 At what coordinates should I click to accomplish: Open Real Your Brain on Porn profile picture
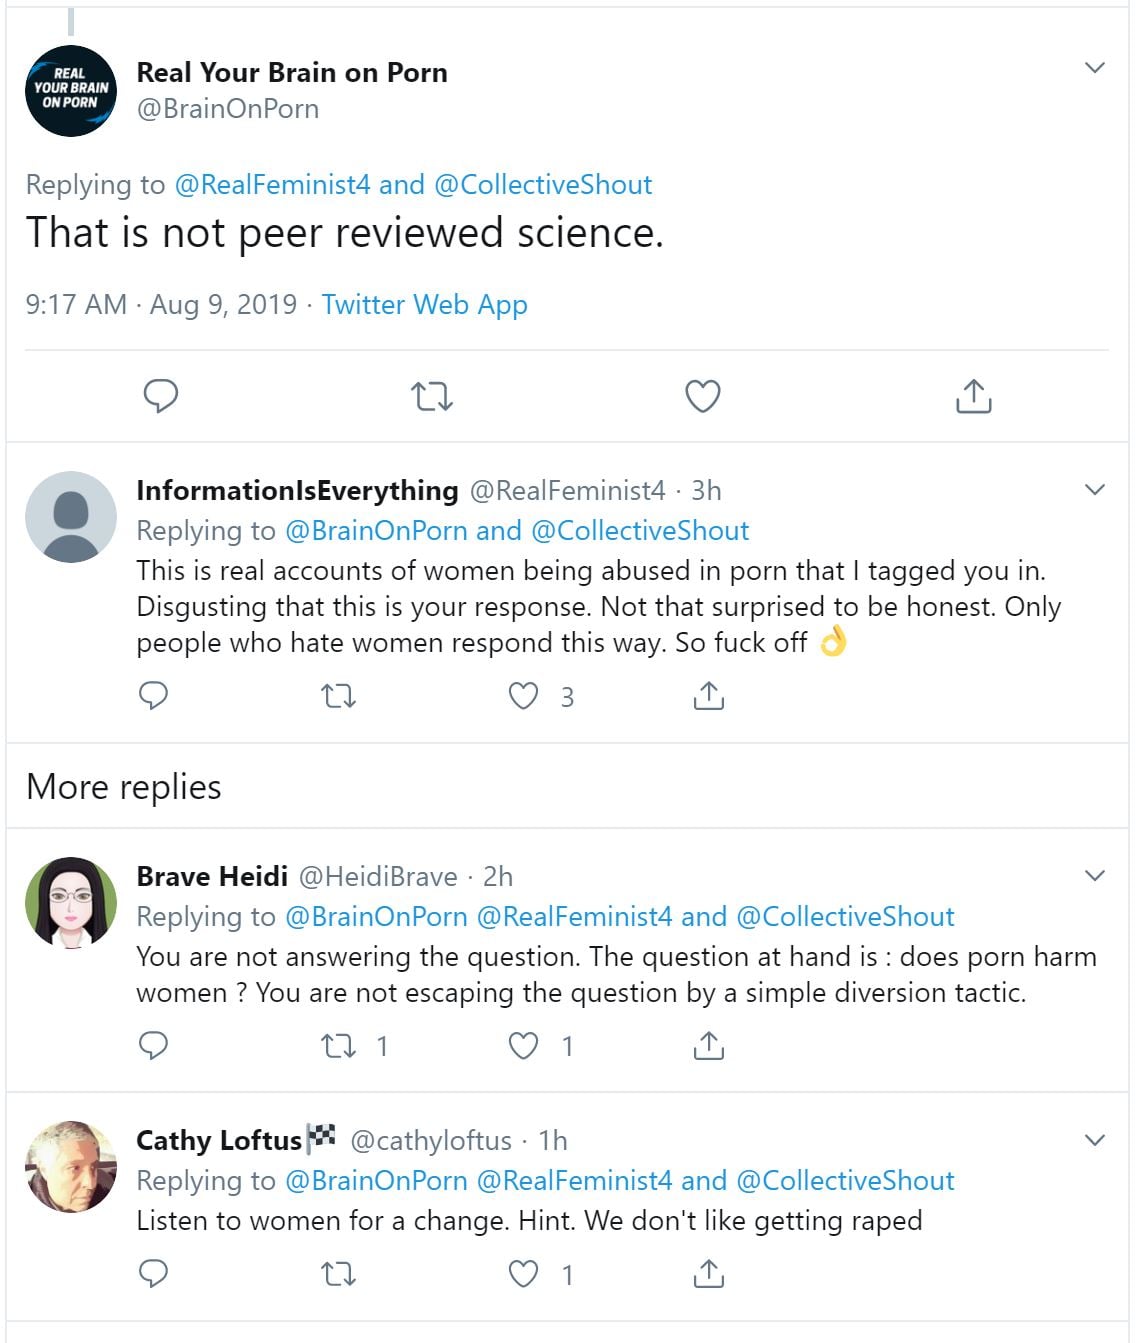[x=71, y=91]
